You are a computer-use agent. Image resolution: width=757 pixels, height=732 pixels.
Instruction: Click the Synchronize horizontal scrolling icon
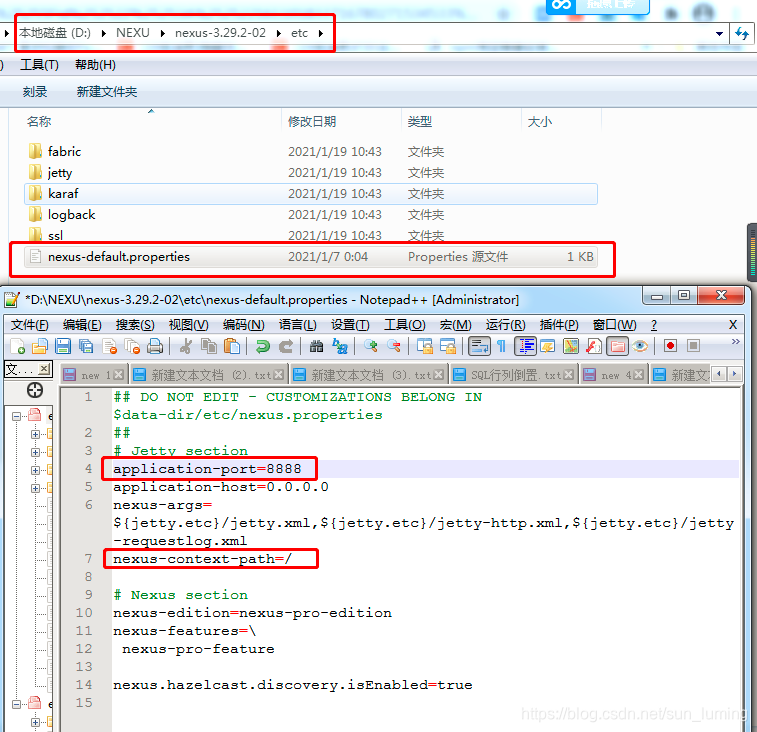pos(448,346)
